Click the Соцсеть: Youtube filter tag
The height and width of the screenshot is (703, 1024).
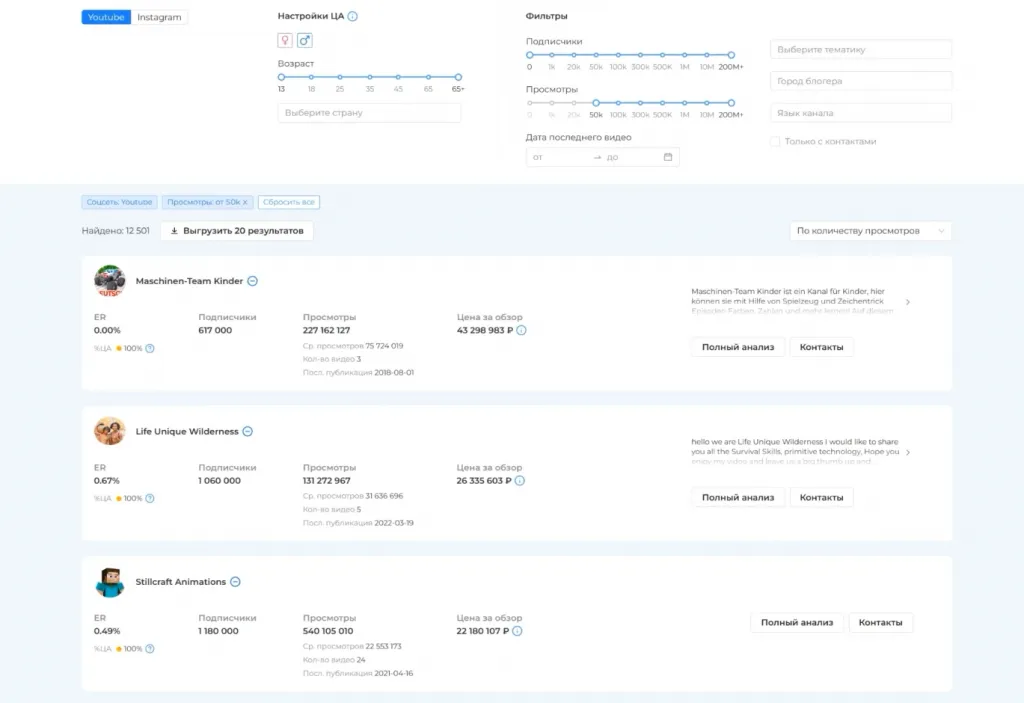120,202
